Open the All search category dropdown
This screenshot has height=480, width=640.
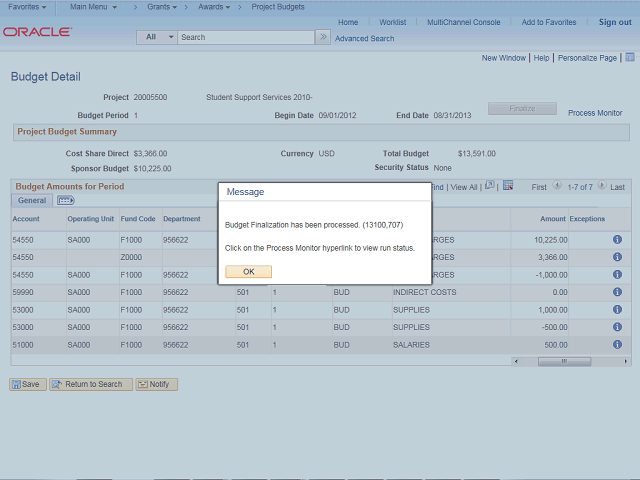tap(158, 37)
